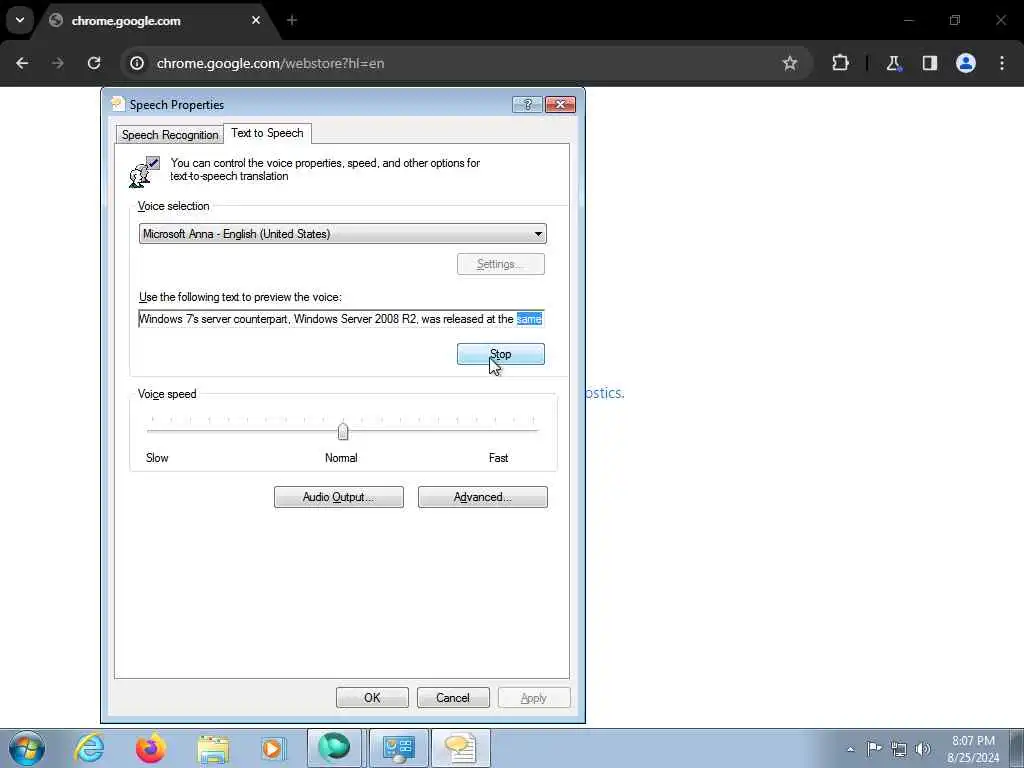This screenshot has height=768, width=1024.
Task: Open the Microsoft Anna voice selection dropdown
Action: [x=342, y=234]
